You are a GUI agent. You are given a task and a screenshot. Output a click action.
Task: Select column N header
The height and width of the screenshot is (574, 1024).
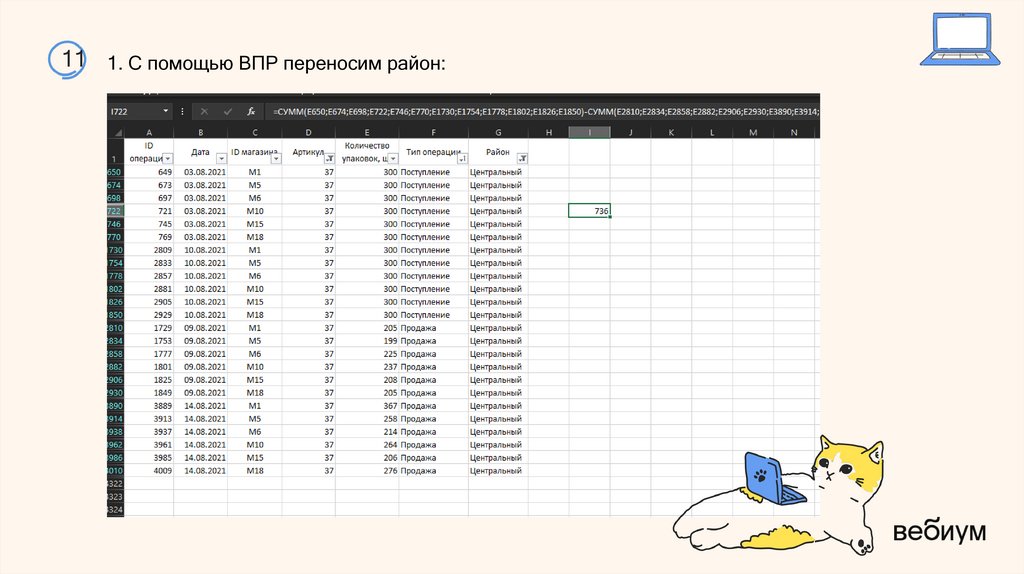(x=794, y=133)
